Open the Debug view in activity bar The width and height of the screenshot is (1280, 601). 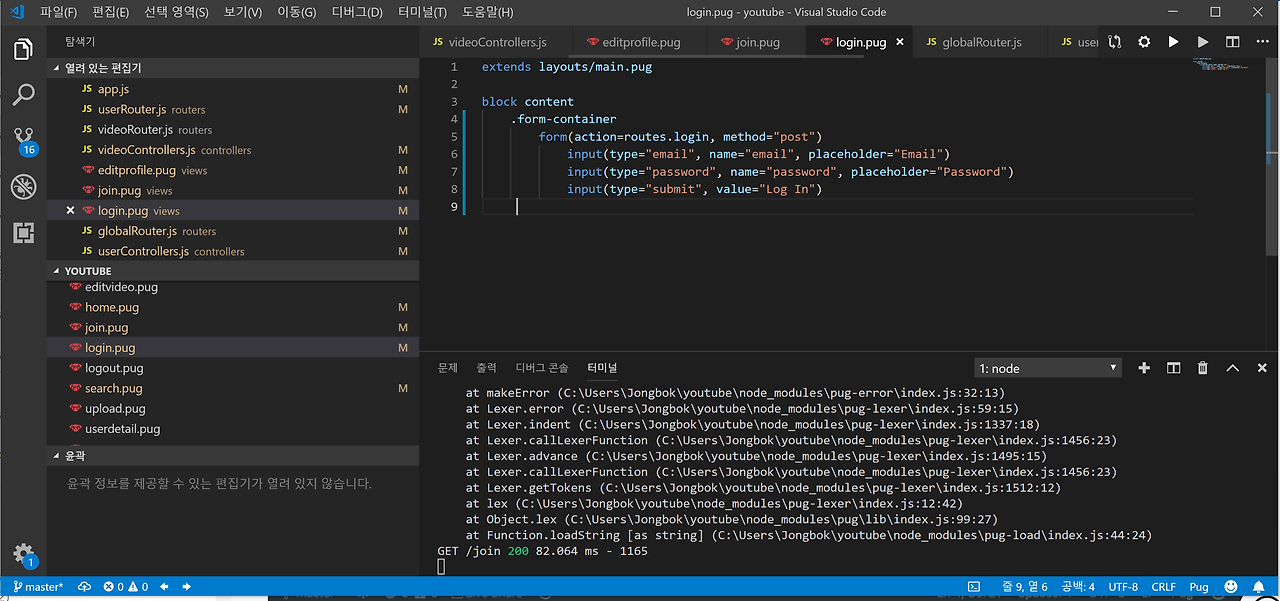pyautogui.click(x=23, y=186)
